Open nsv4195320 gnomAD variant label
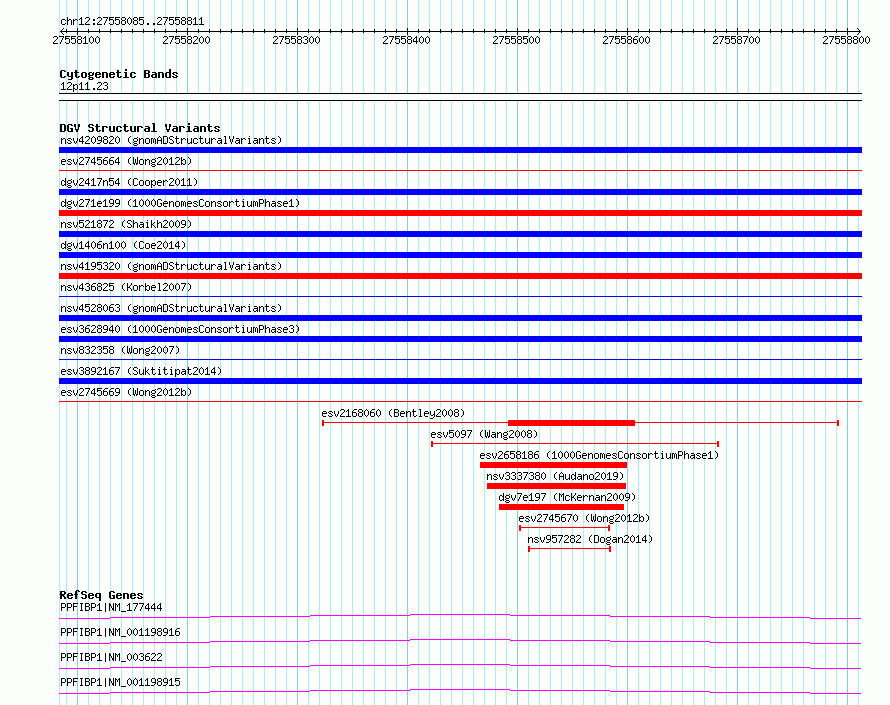 pyautogui.click(x=171, y=266)
